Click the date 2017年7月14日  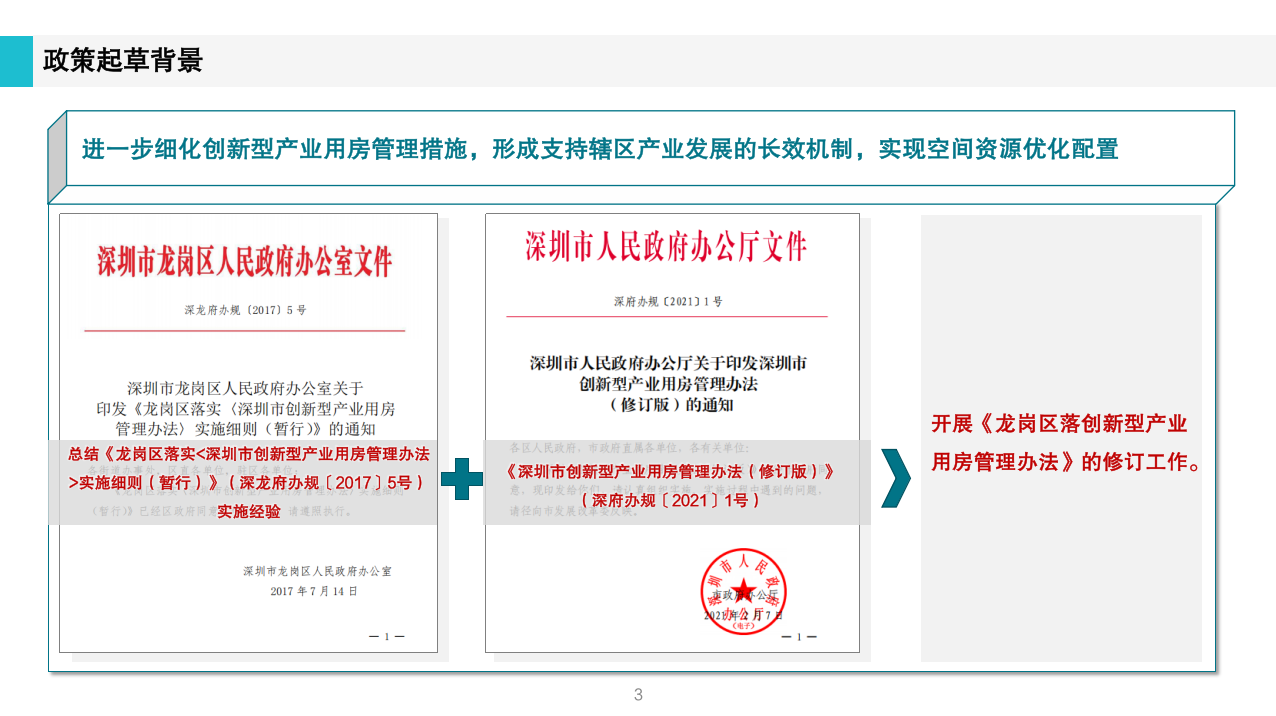tap(313, 591)
